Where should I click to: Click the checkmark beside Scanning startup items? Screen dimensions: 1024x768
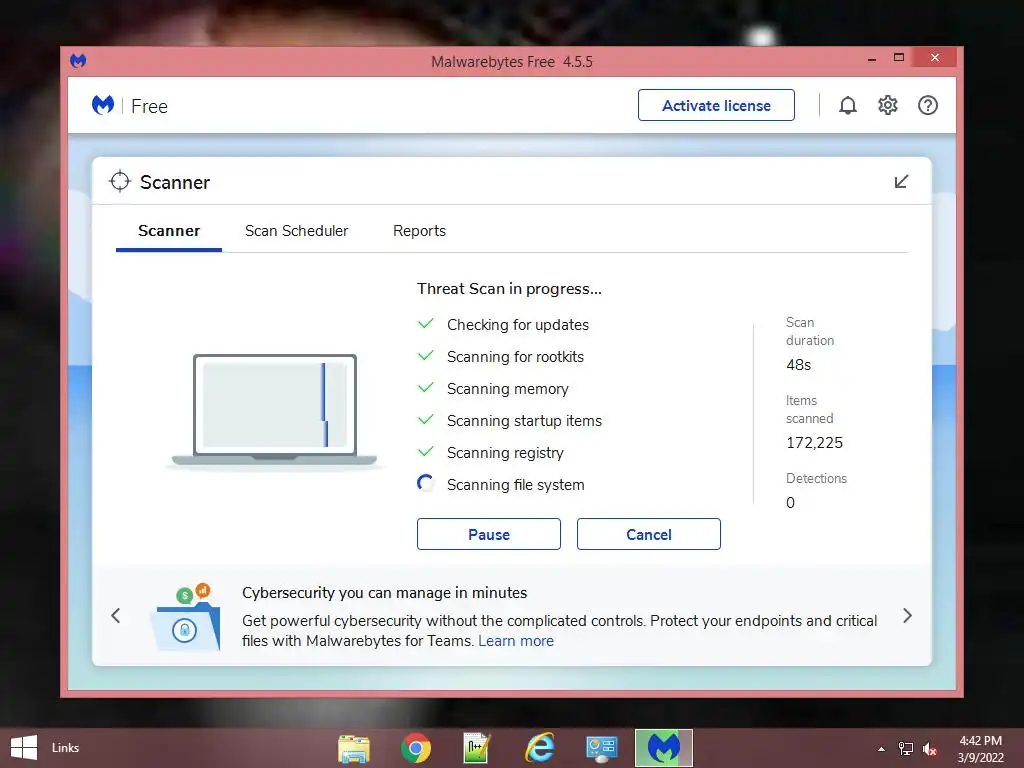pos(425,420)
